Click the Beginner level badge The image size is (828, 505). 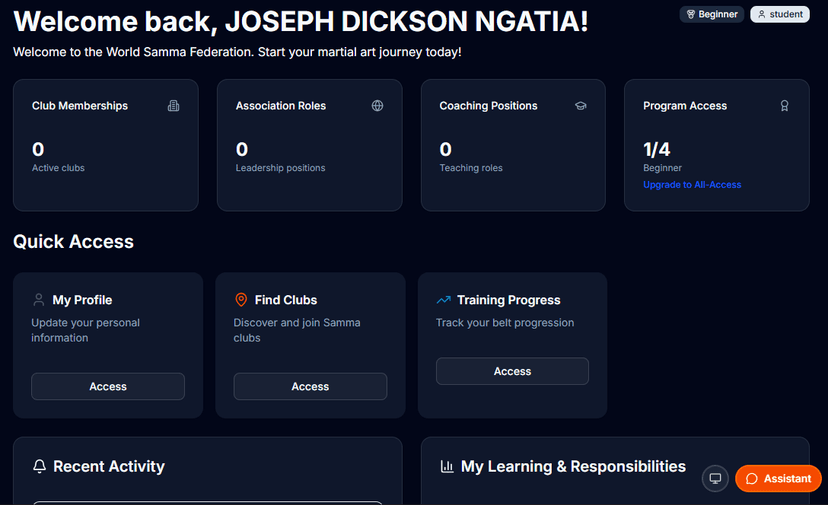coord(712,14)
